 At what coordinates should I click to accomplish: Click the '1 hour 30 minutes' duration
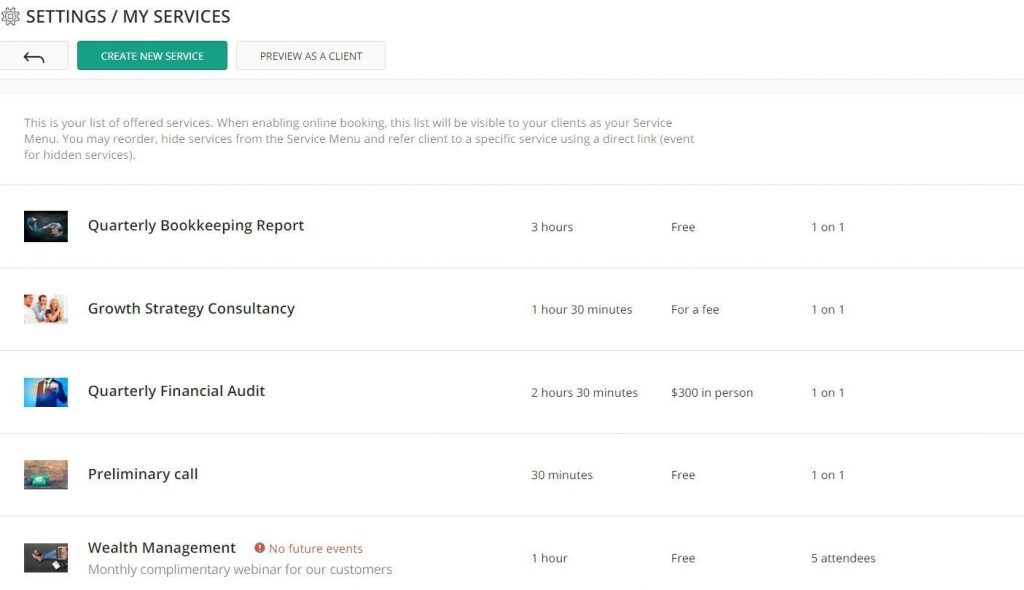click(582, 310)
